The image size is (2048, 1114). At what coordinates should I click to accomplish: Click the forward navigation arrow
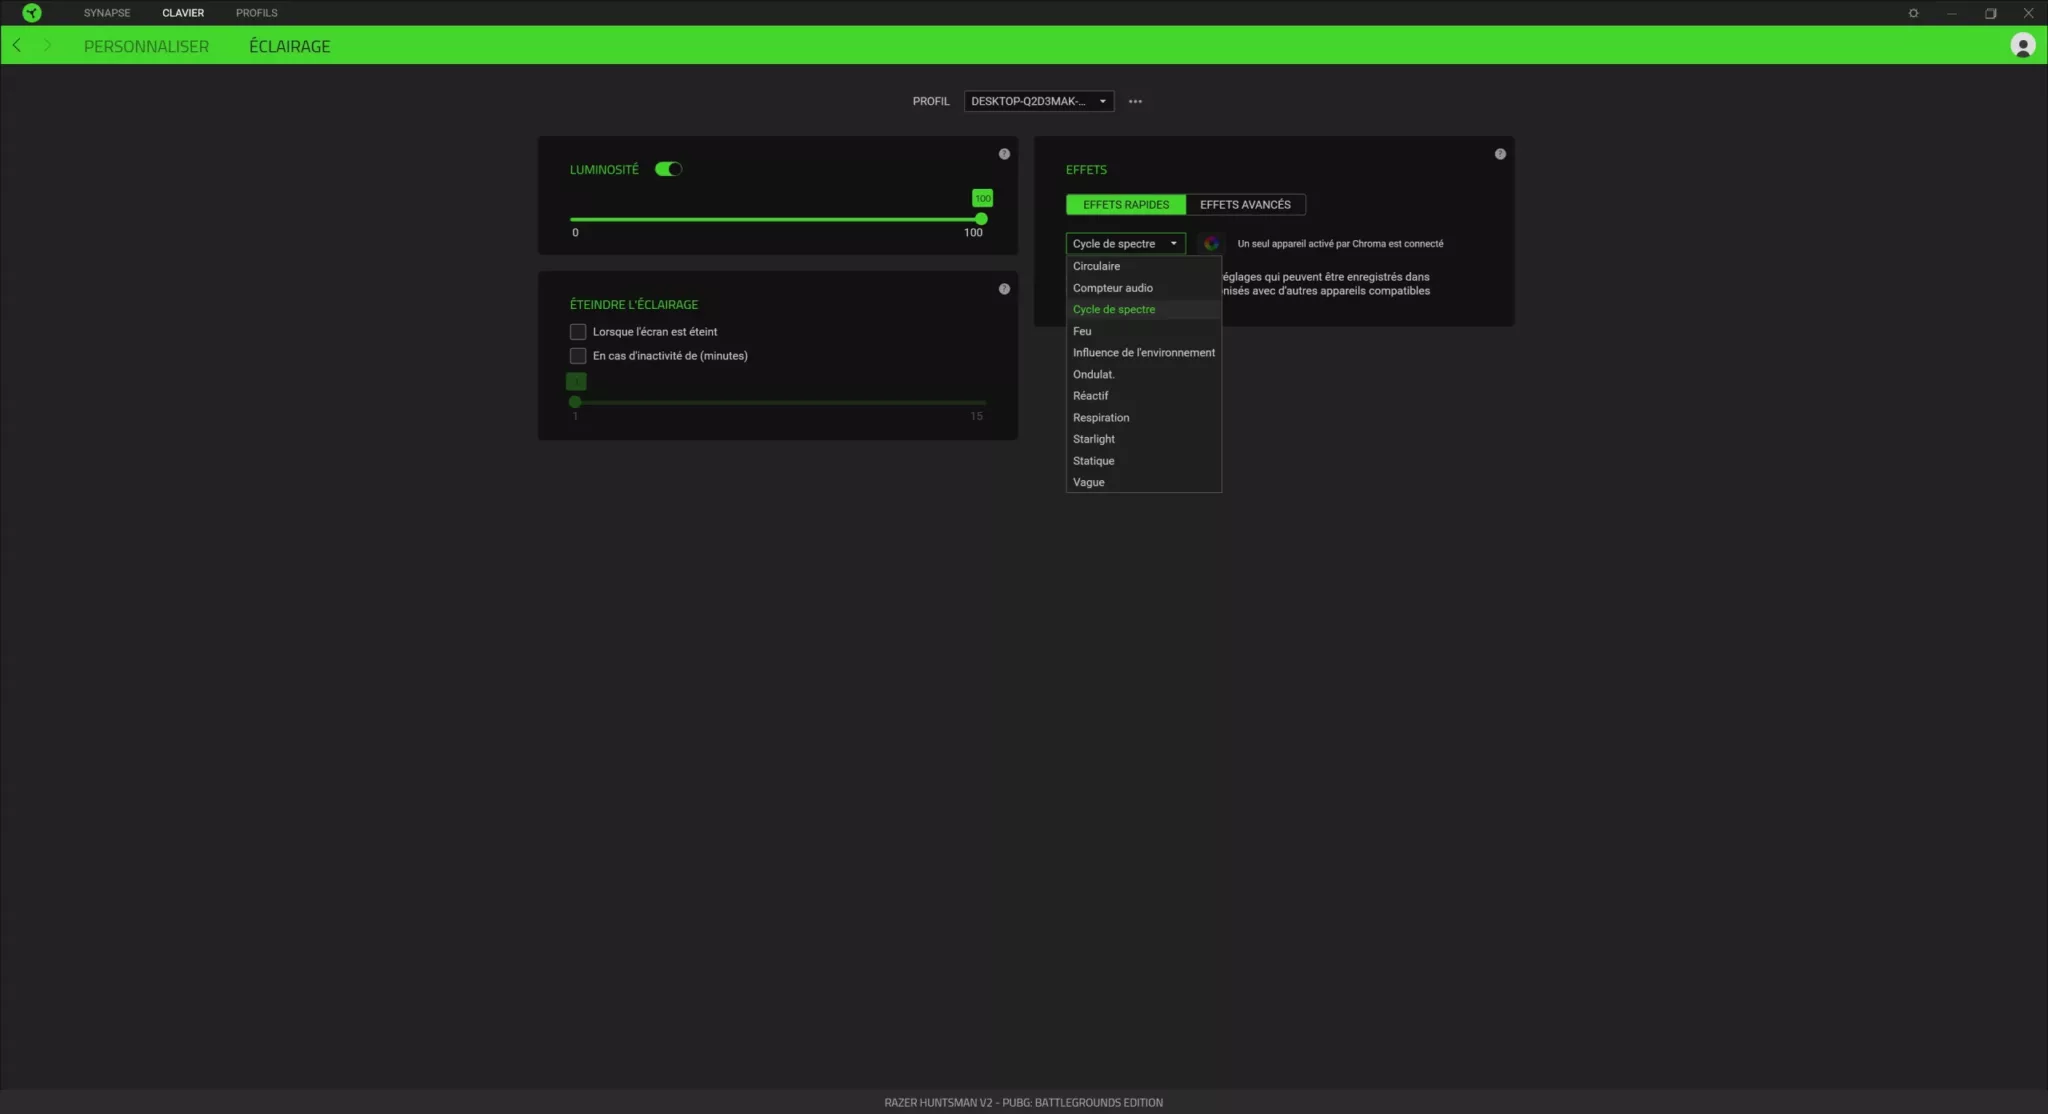pos(46,45)
